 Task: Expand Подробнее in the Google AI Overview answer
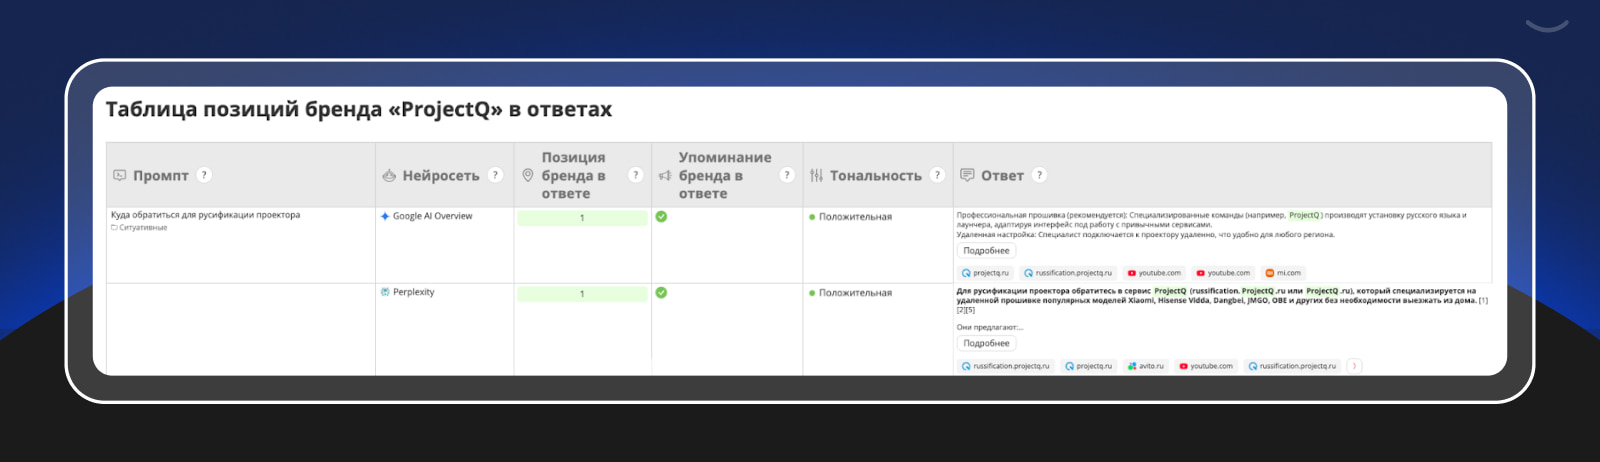986,251
